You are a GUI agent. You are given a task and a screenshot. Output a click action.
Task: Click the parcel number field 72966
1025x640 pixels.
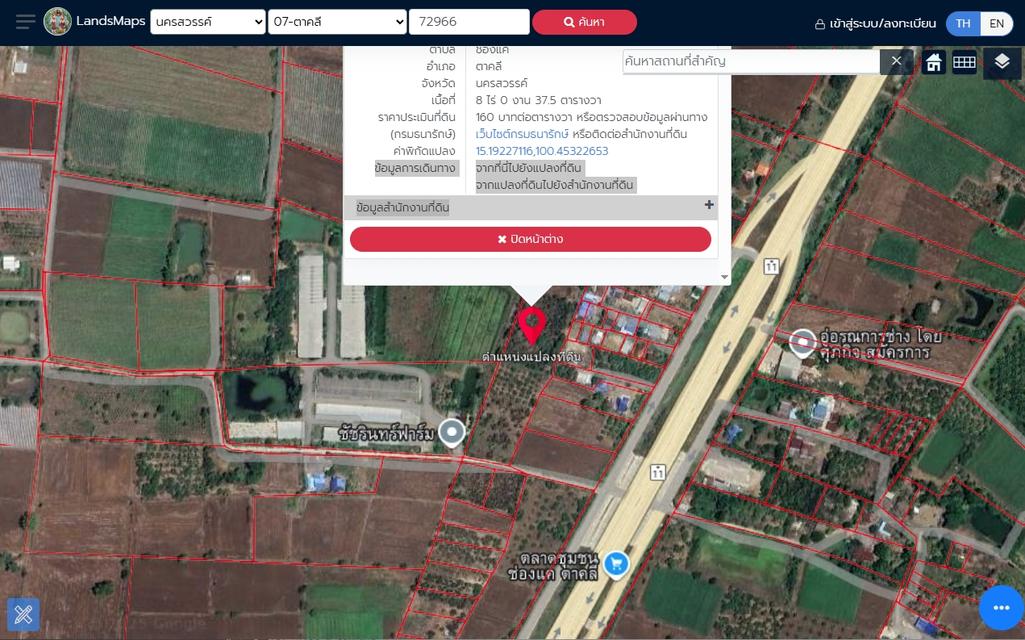coord(469,22)
